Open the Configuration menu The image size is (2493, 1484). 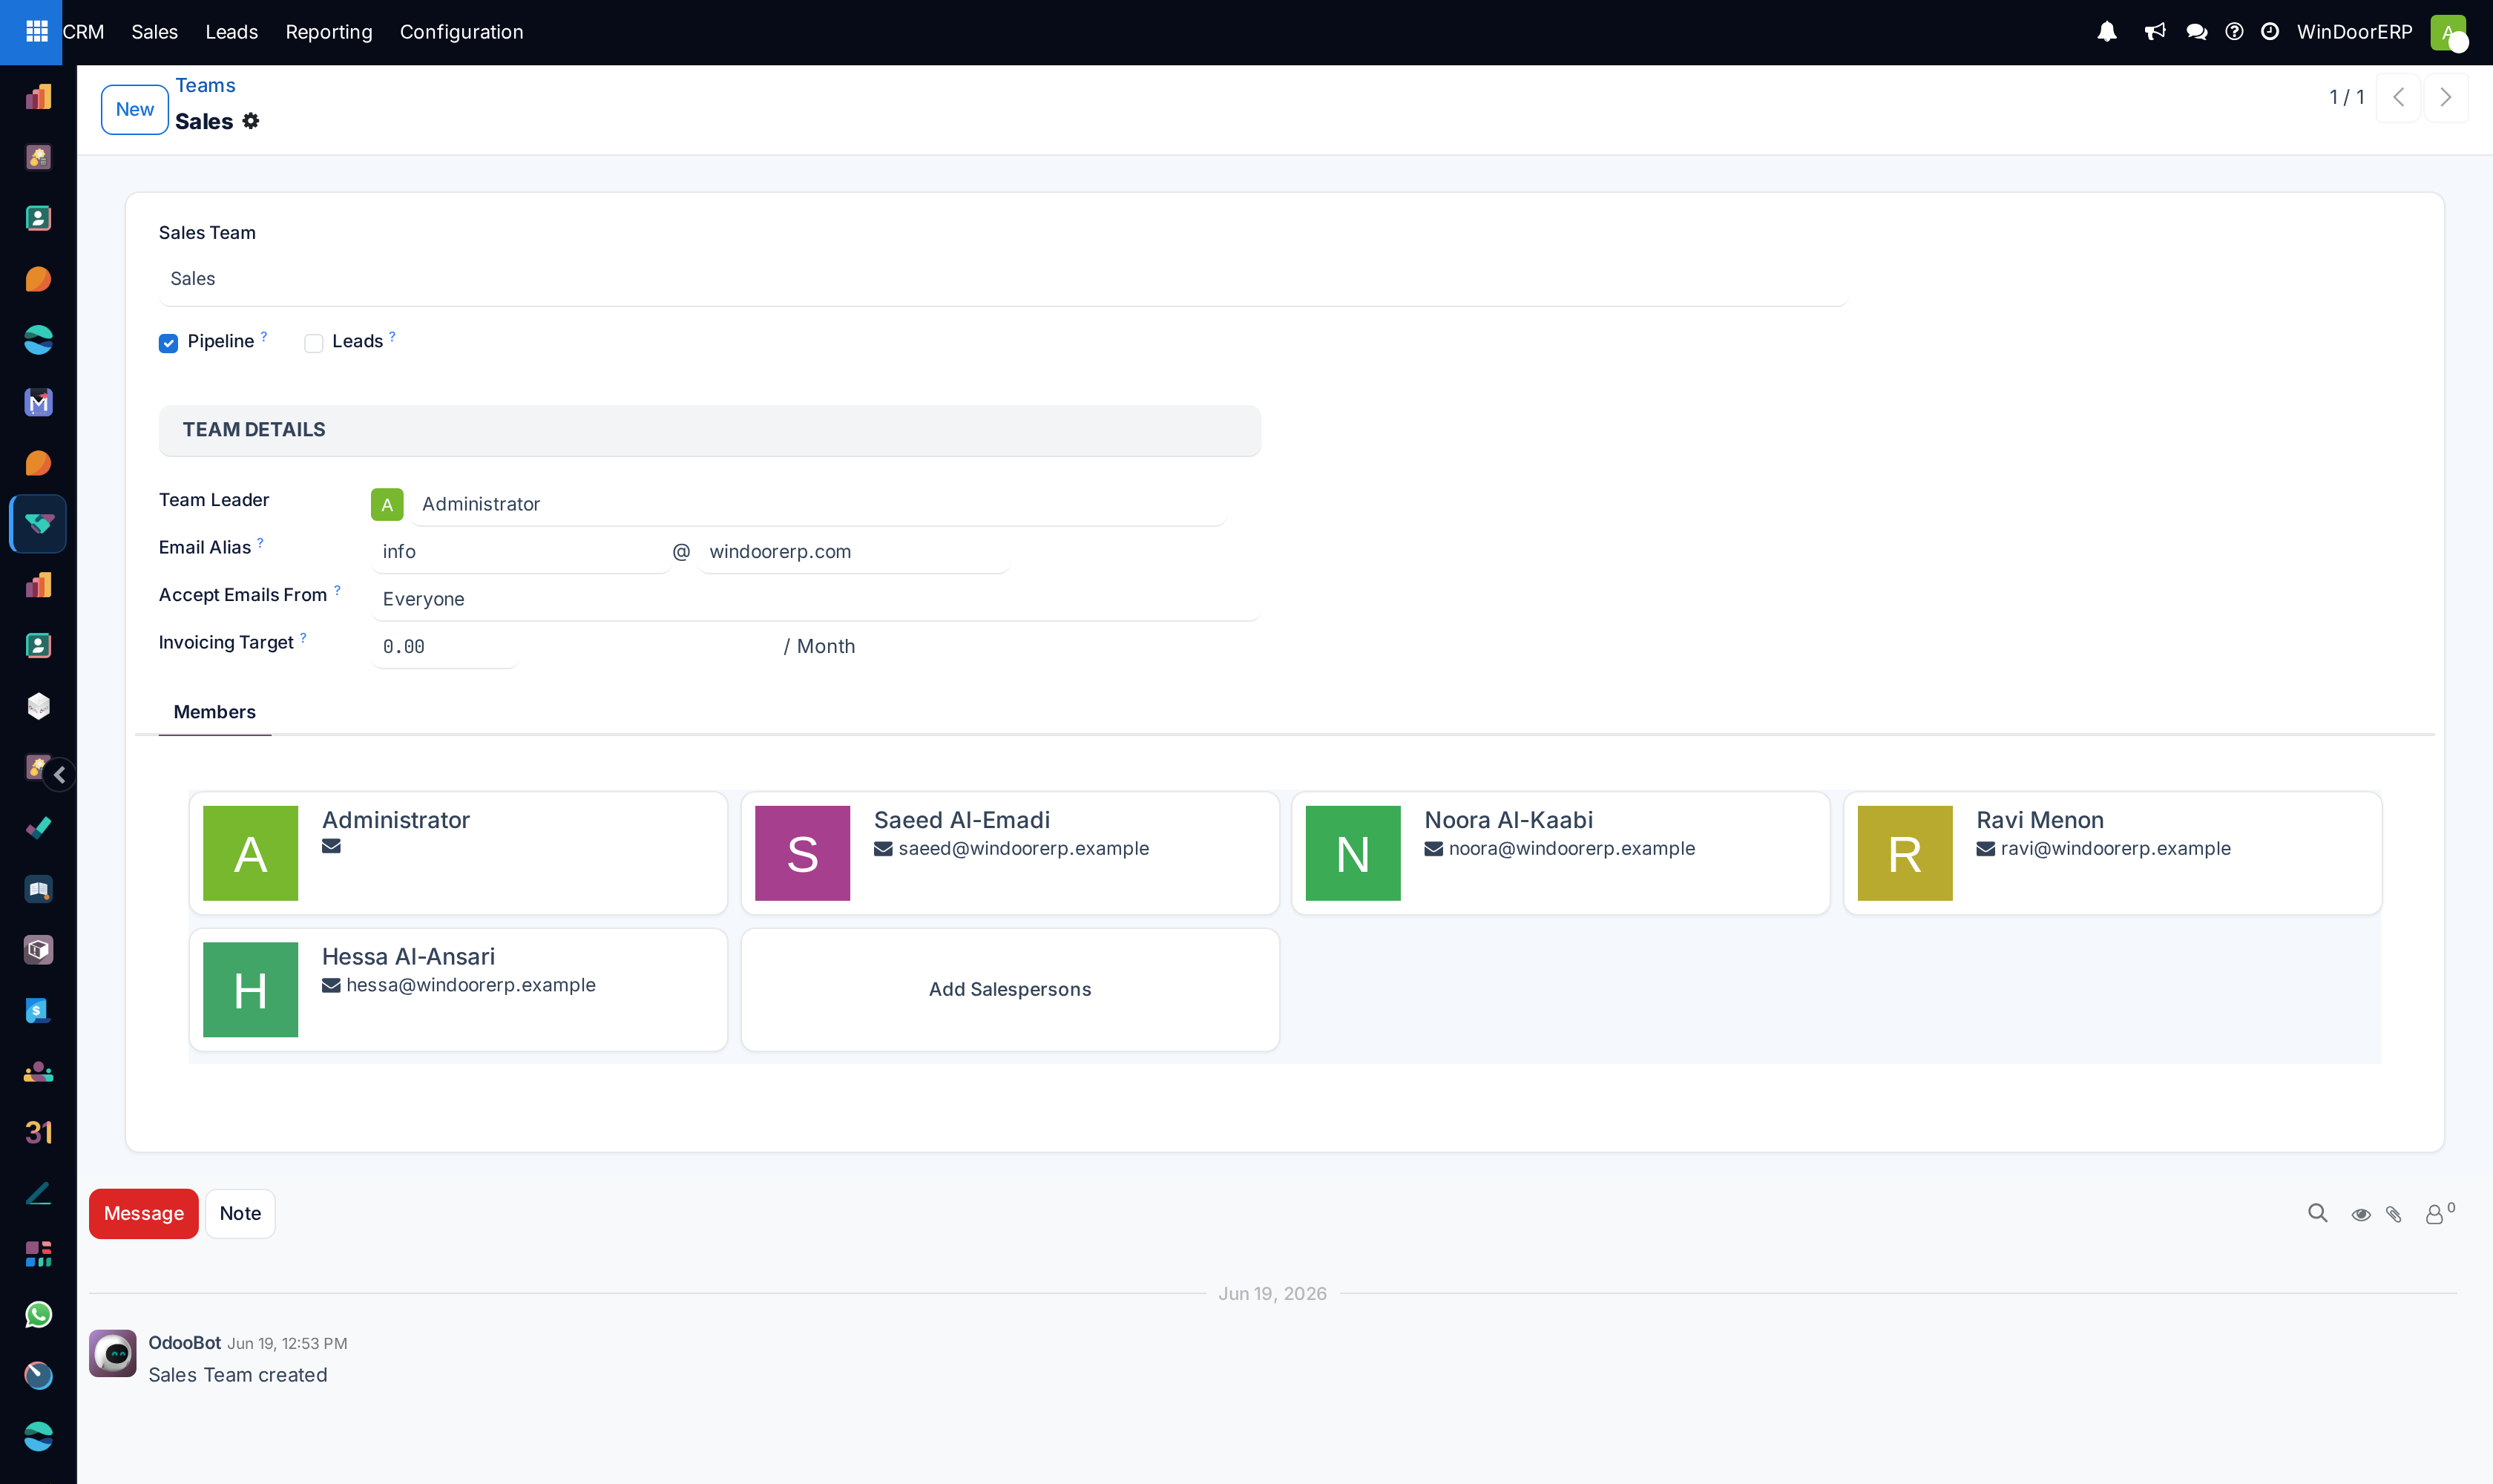pos(461,32)
